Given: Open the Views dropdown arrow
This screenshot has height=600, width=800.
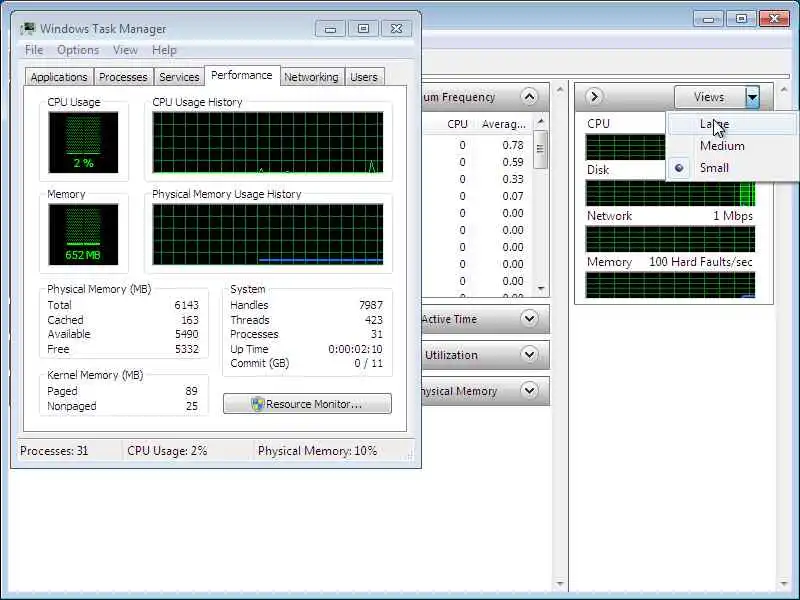Looking at the screenshot, I should (753, 97).
